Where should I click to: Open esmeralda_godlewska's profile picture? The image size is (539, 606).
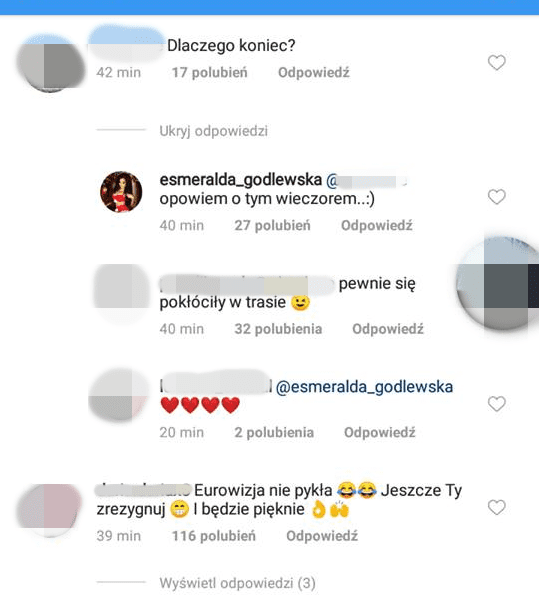pyautogui.click(x=121, y=192)
